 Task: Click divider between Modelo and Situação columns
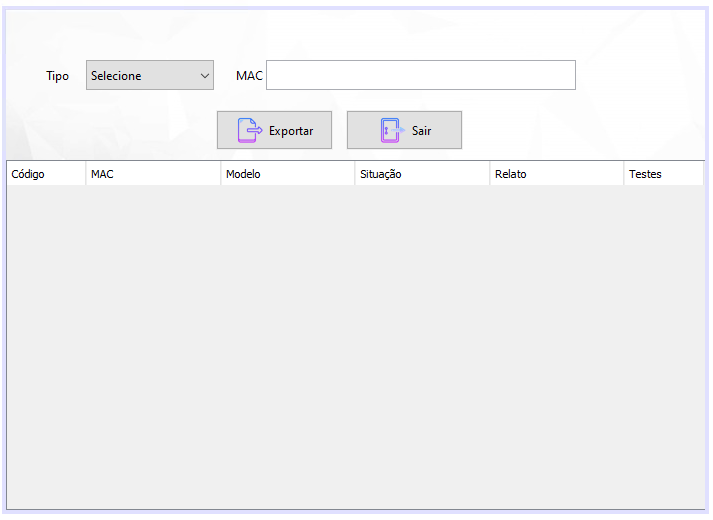coord(355,174)
